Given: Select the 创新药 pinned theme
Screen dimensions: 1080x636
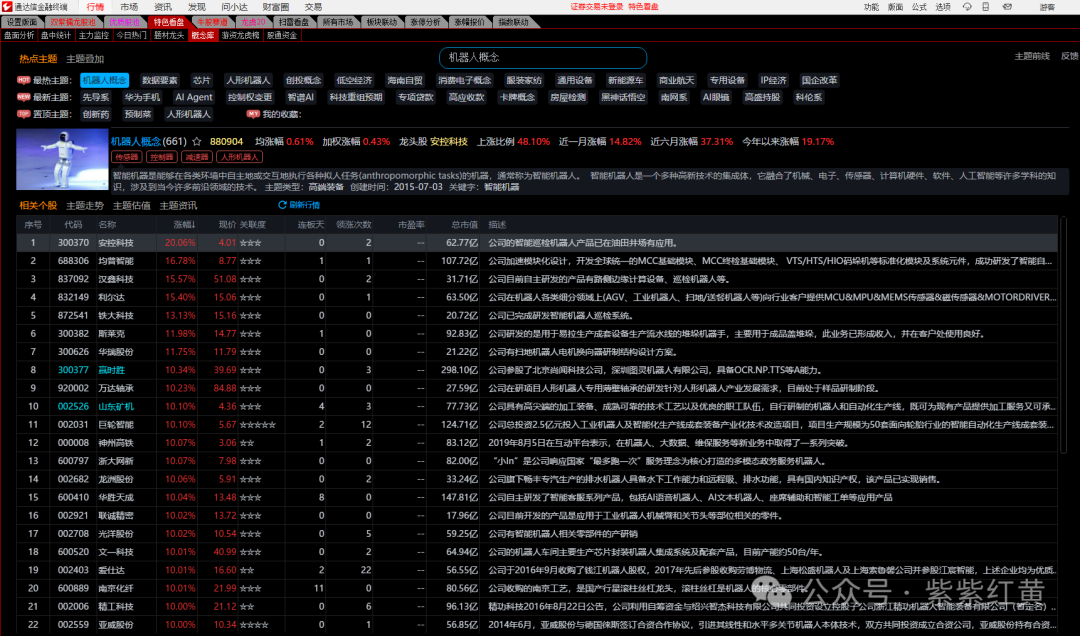Looking at the screenshot, I should click(x=96, y=114).
